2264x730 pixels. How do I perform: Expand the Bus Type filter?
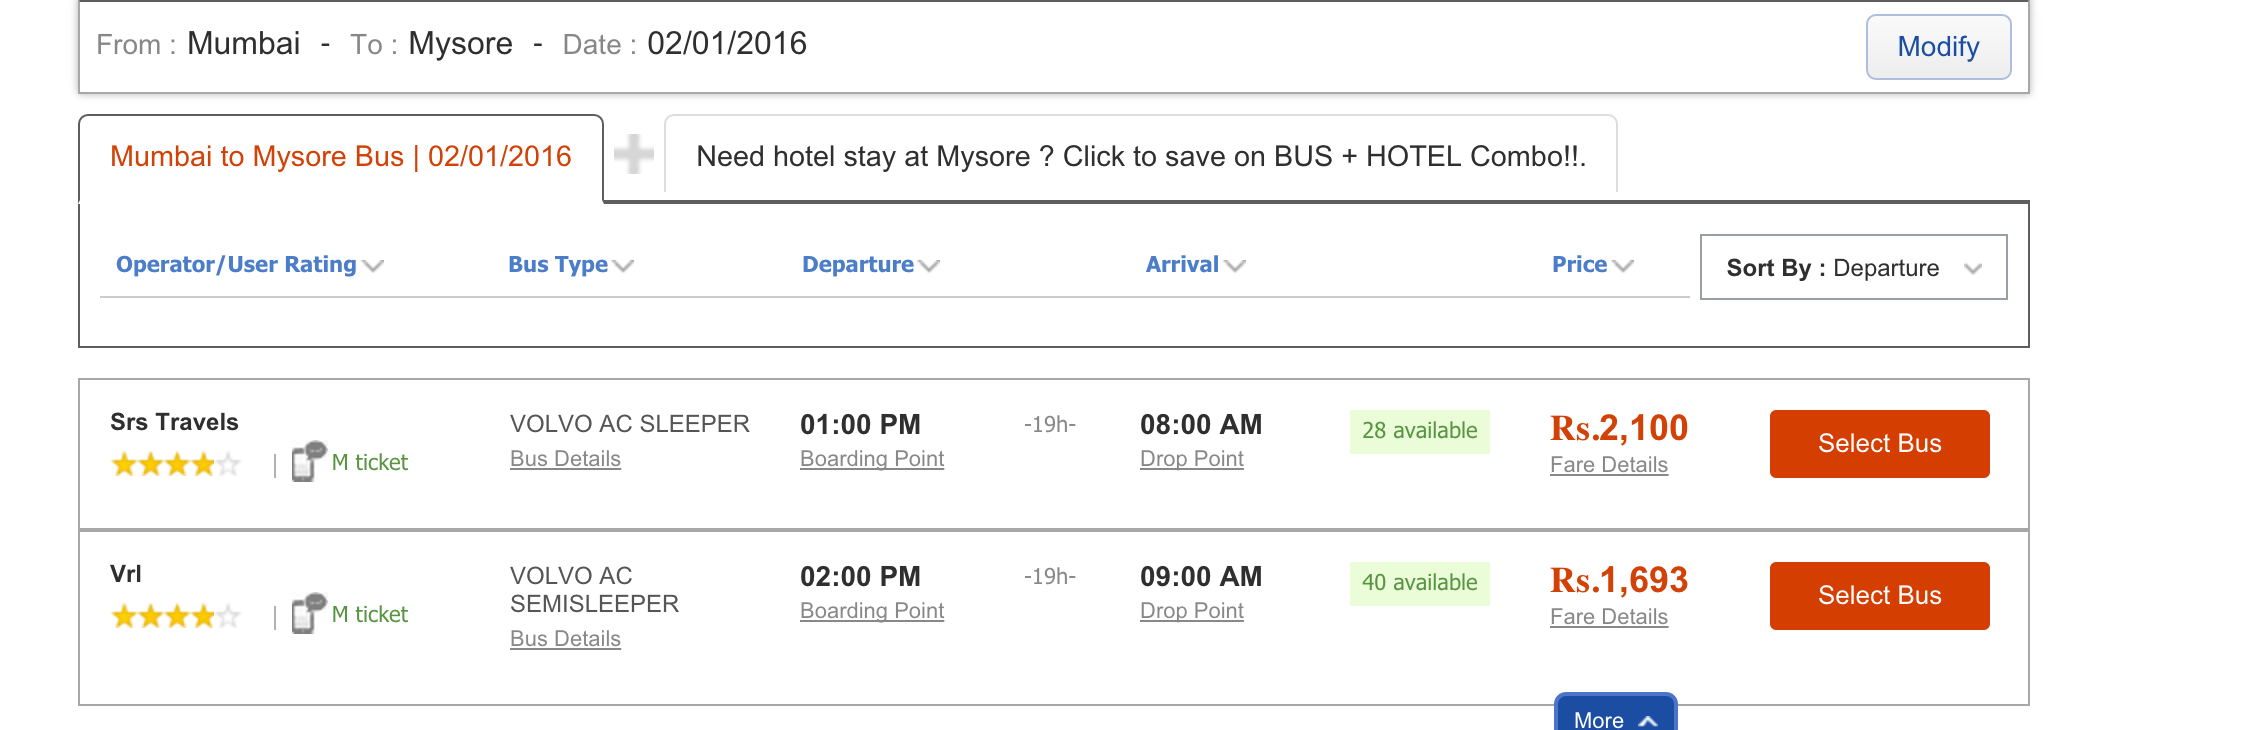[x=571, y=265]
